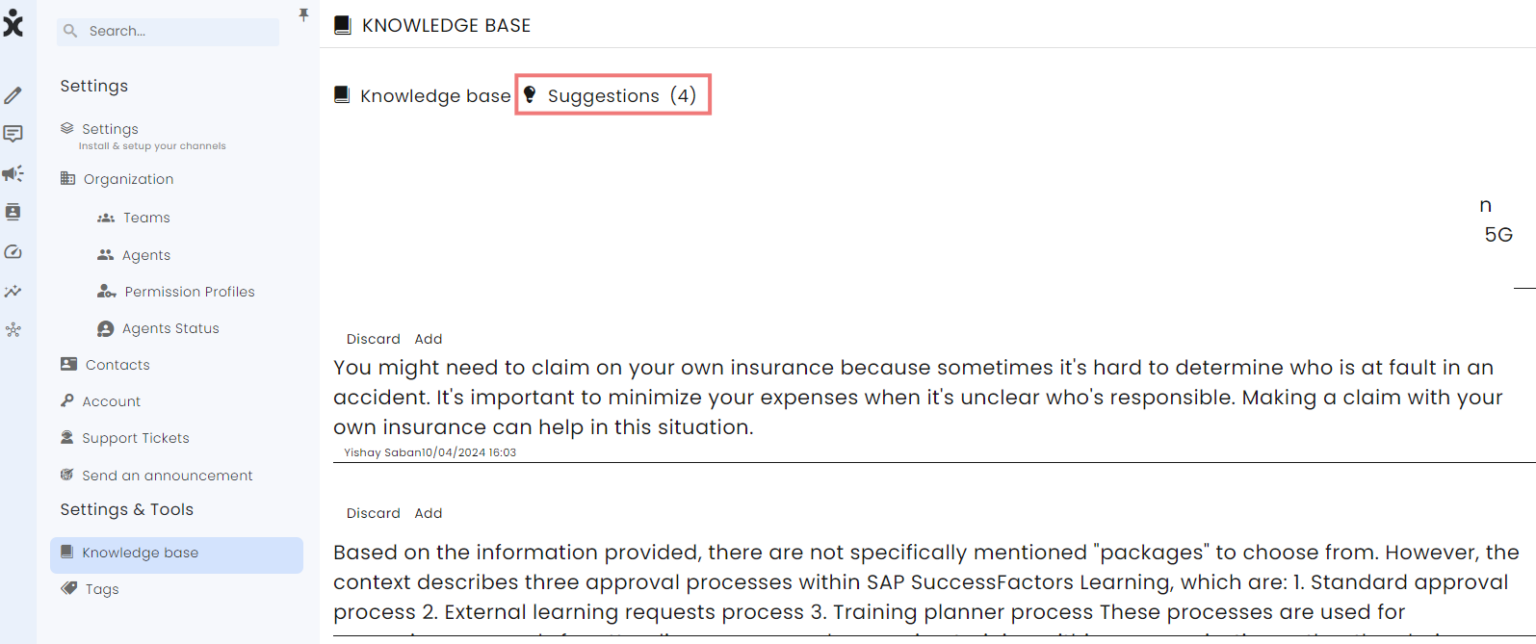Open the dashboard gauge icon
Screen dimensions: 1536x644
click(13, 251)
